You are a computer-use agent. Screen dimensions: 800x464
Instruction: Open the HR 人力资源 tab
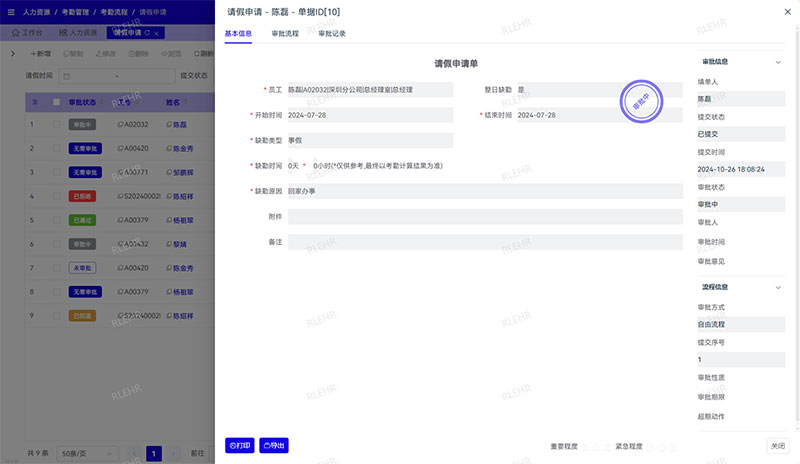[78, 33]
